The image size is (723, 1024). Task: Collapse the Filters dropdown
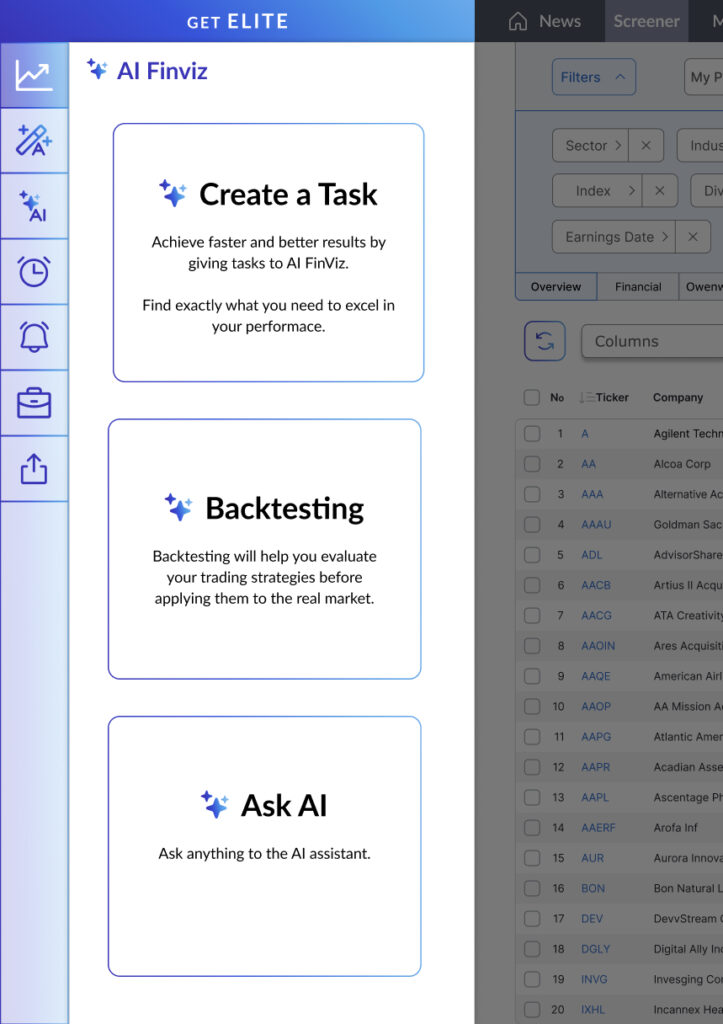(593, 77)
